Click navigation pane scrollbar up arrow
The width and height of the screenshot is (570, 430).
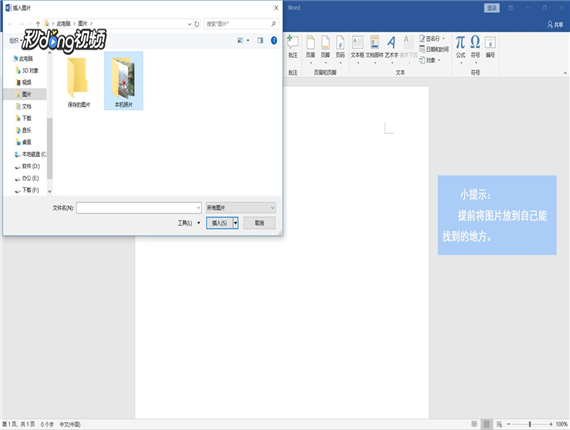click(50, 53)
